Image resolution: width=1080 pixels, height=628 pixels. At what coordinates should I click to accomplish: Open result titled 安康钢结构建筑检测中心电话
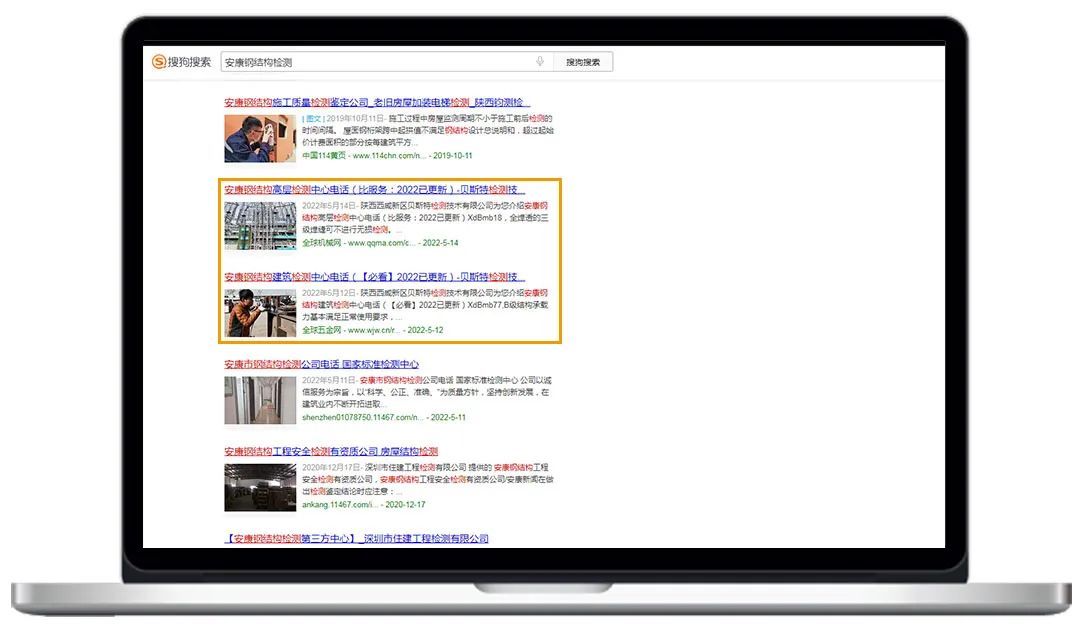click(374, 276)
